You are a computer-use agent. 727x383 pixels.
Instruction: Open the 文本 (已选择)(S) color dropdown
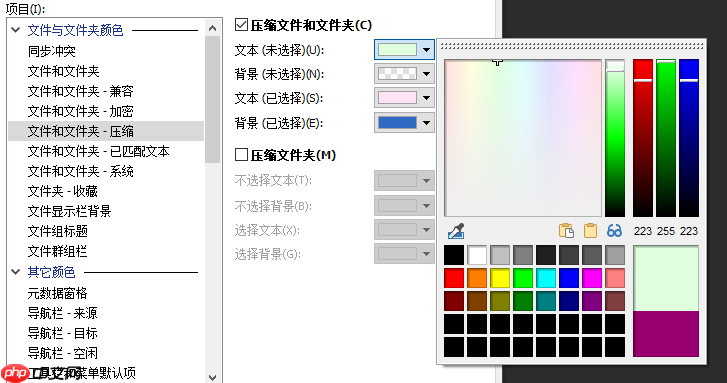[404, 98]
